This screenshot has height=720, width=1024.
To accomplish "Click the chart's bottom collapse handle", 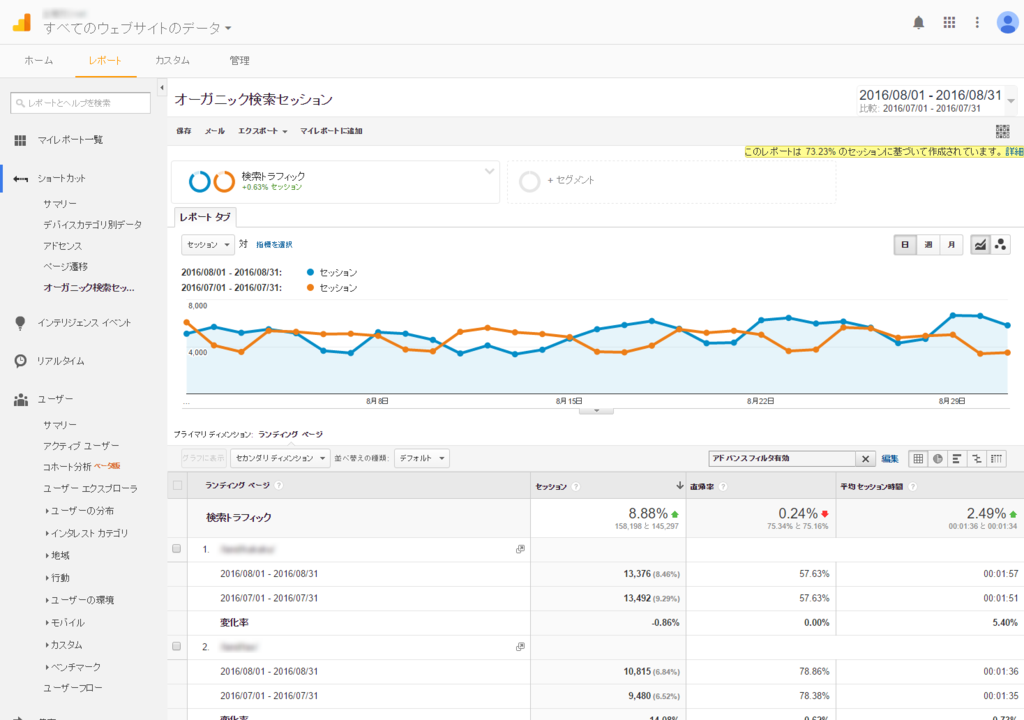I will tap(596, 411).
